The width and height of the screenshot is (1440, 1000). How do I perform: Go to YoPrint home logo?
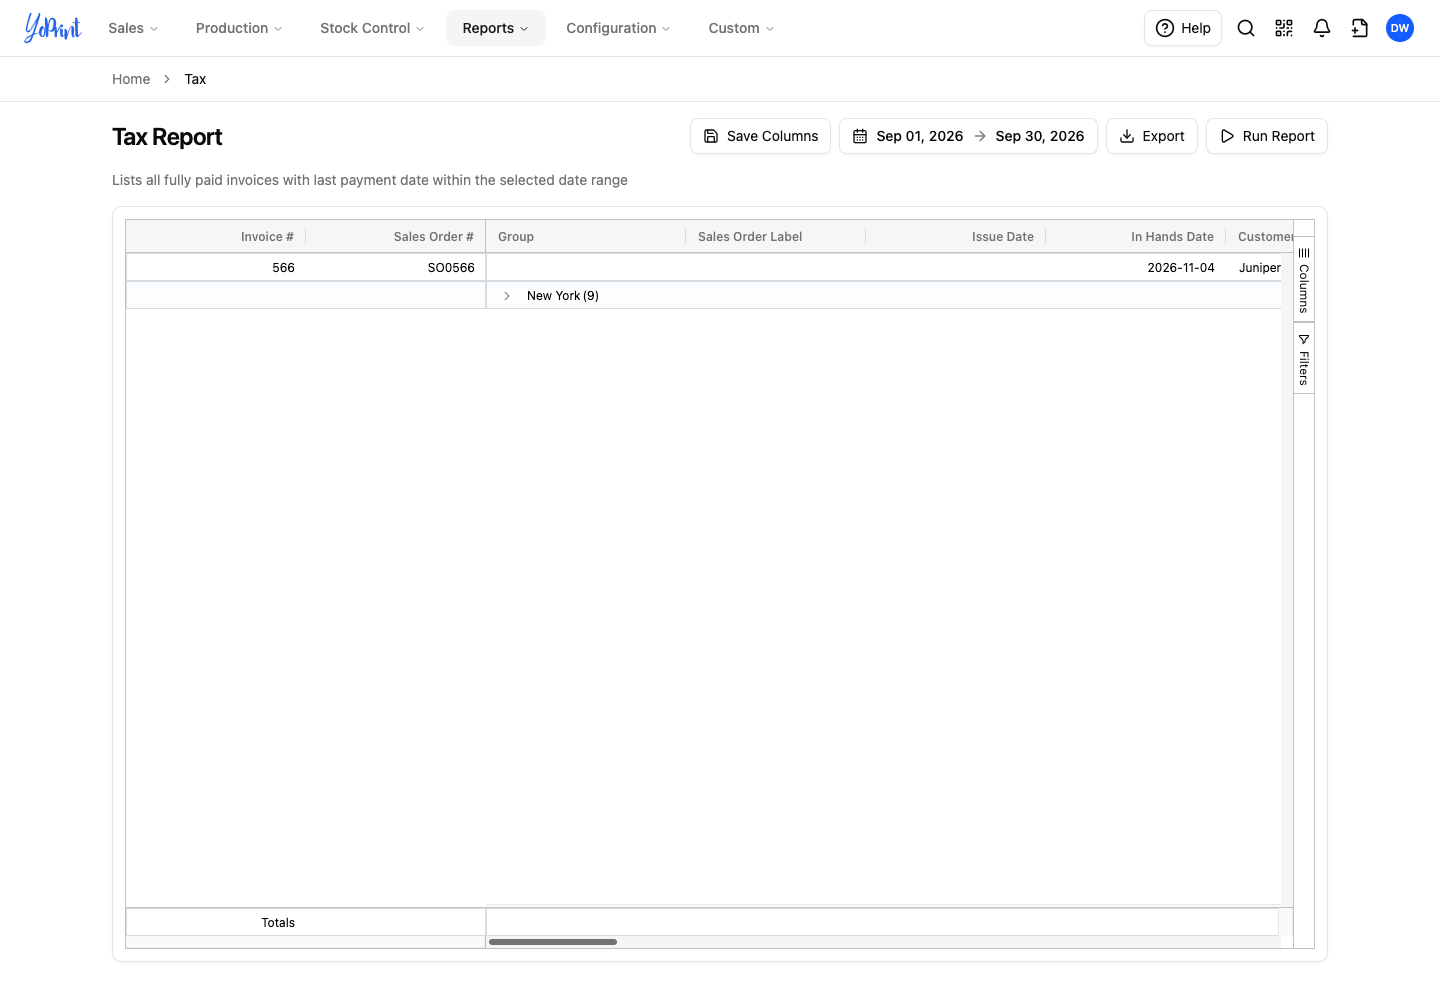tap(53, 28)
